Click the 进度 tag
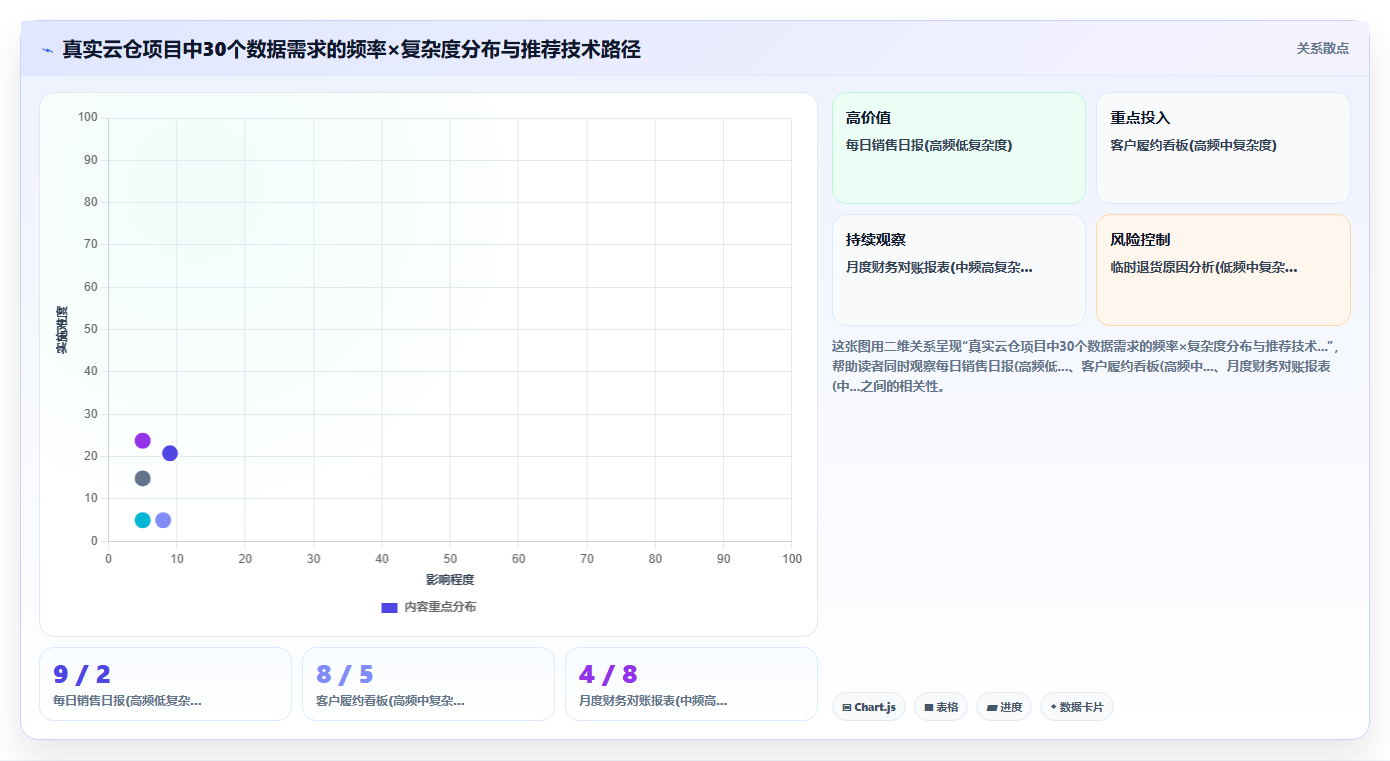The height and width of the screenshot is (761, 1390). (x=1004, y=707)
